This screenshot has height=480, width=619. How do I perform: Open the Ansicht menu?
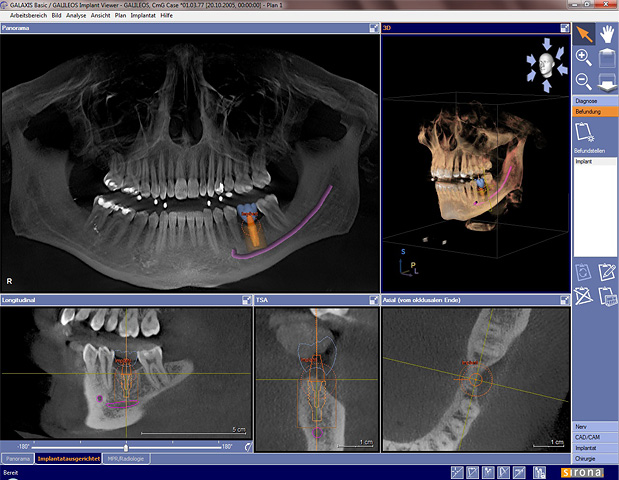coord(101,15)
